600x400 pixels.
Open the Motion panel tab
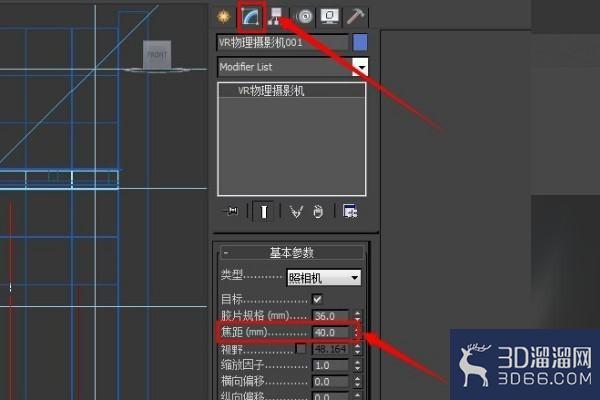[x=305, y=16]
